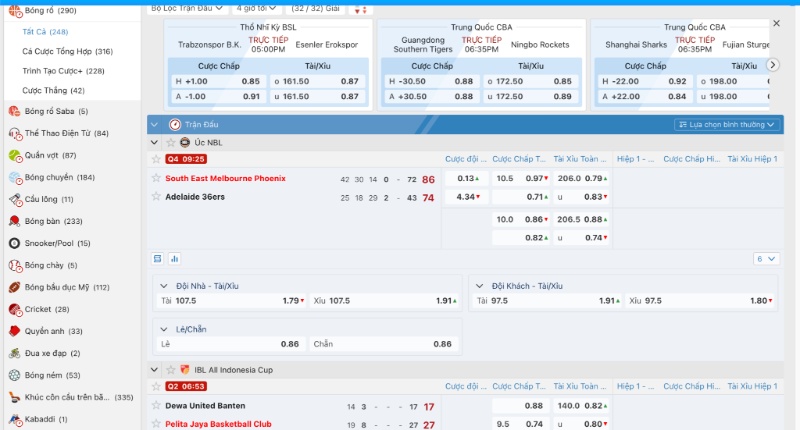Select Trình Tạo Cược+ (228)
Screen dimensions: 800x430
pos(63,71)
